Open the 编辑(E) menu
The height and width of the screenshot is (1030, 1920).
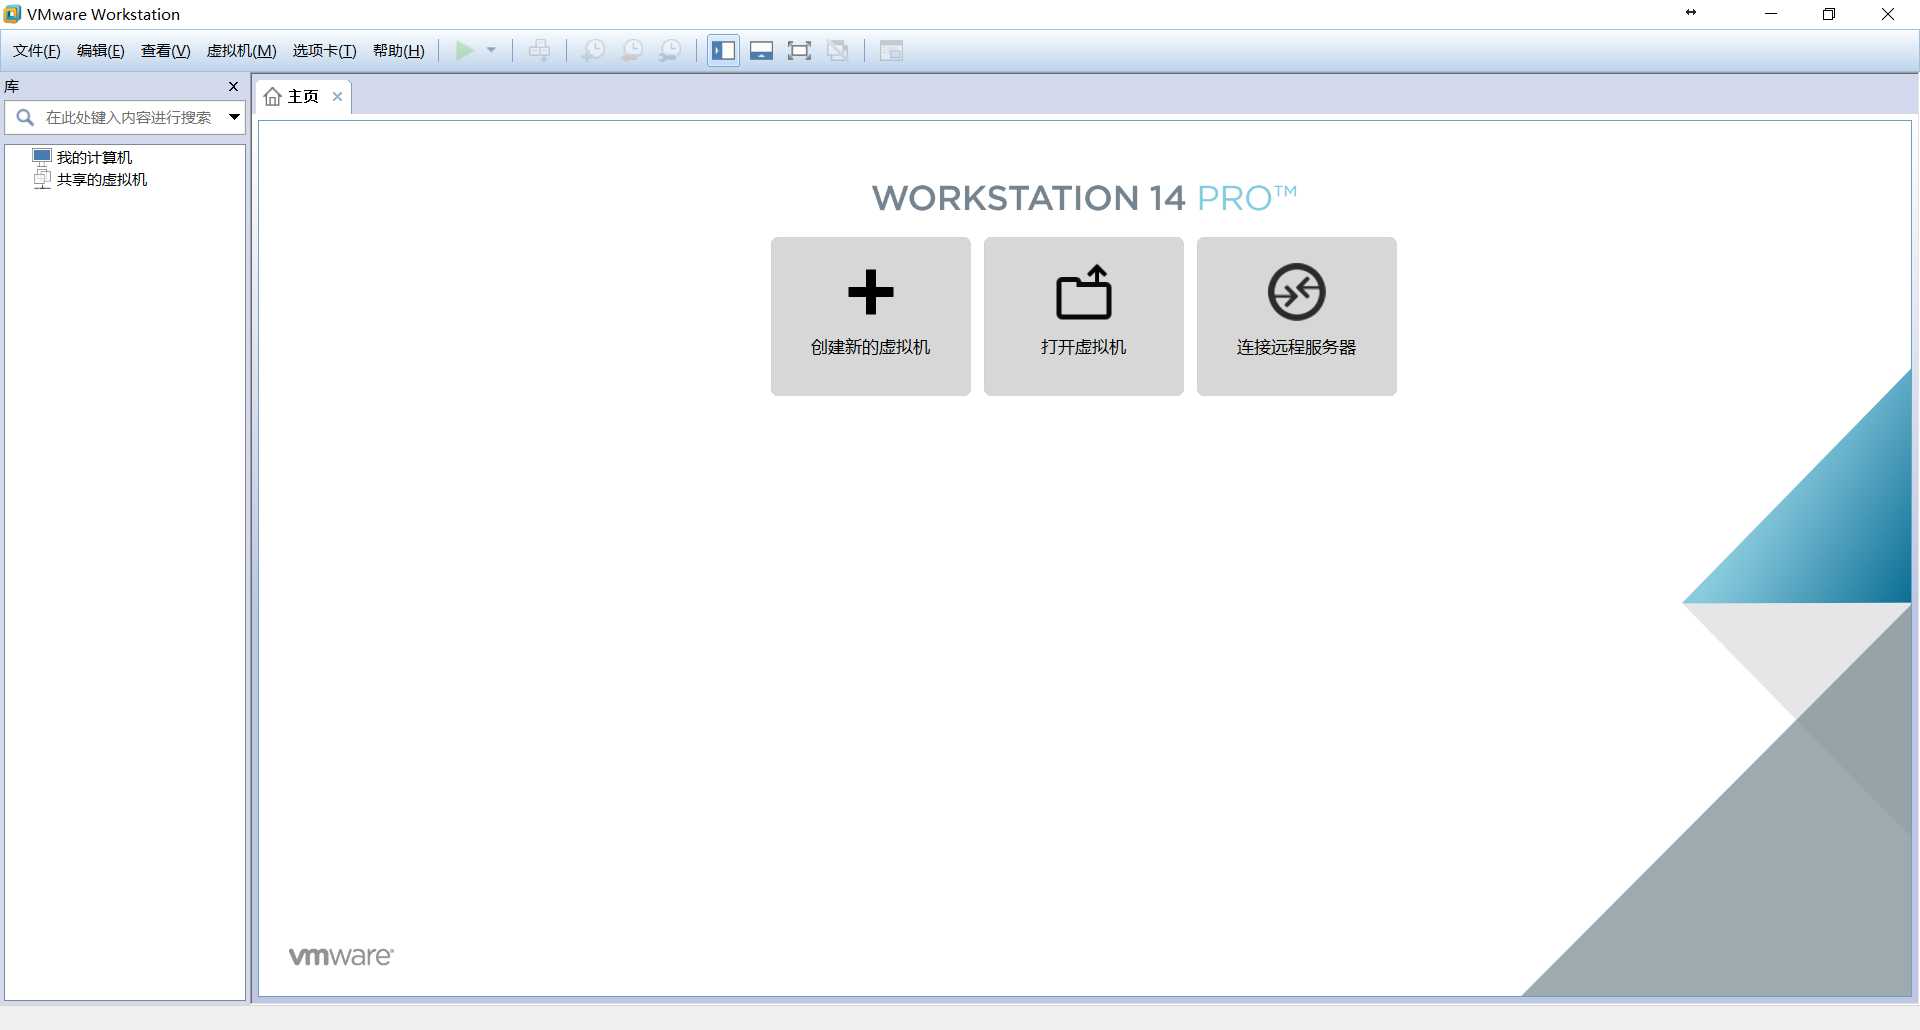click(x=101, y=51)
